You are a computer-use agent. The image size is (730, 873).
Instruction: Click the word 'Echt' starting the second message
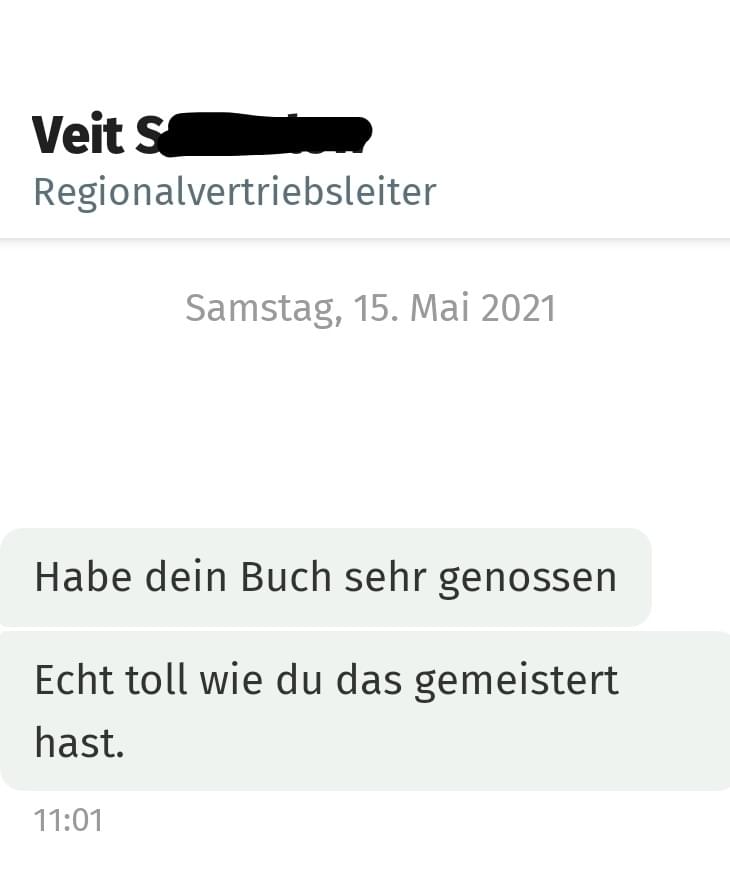(x=74, y=680)
